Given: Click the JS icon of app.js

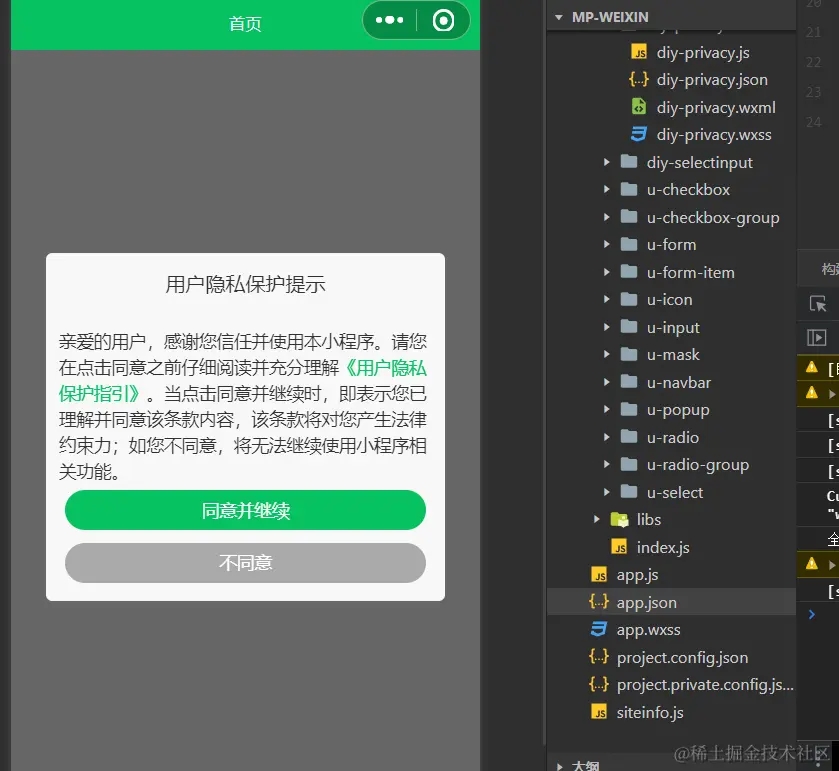Looking at the screenshot, I should pyautogui.click(x=599, y=575).
